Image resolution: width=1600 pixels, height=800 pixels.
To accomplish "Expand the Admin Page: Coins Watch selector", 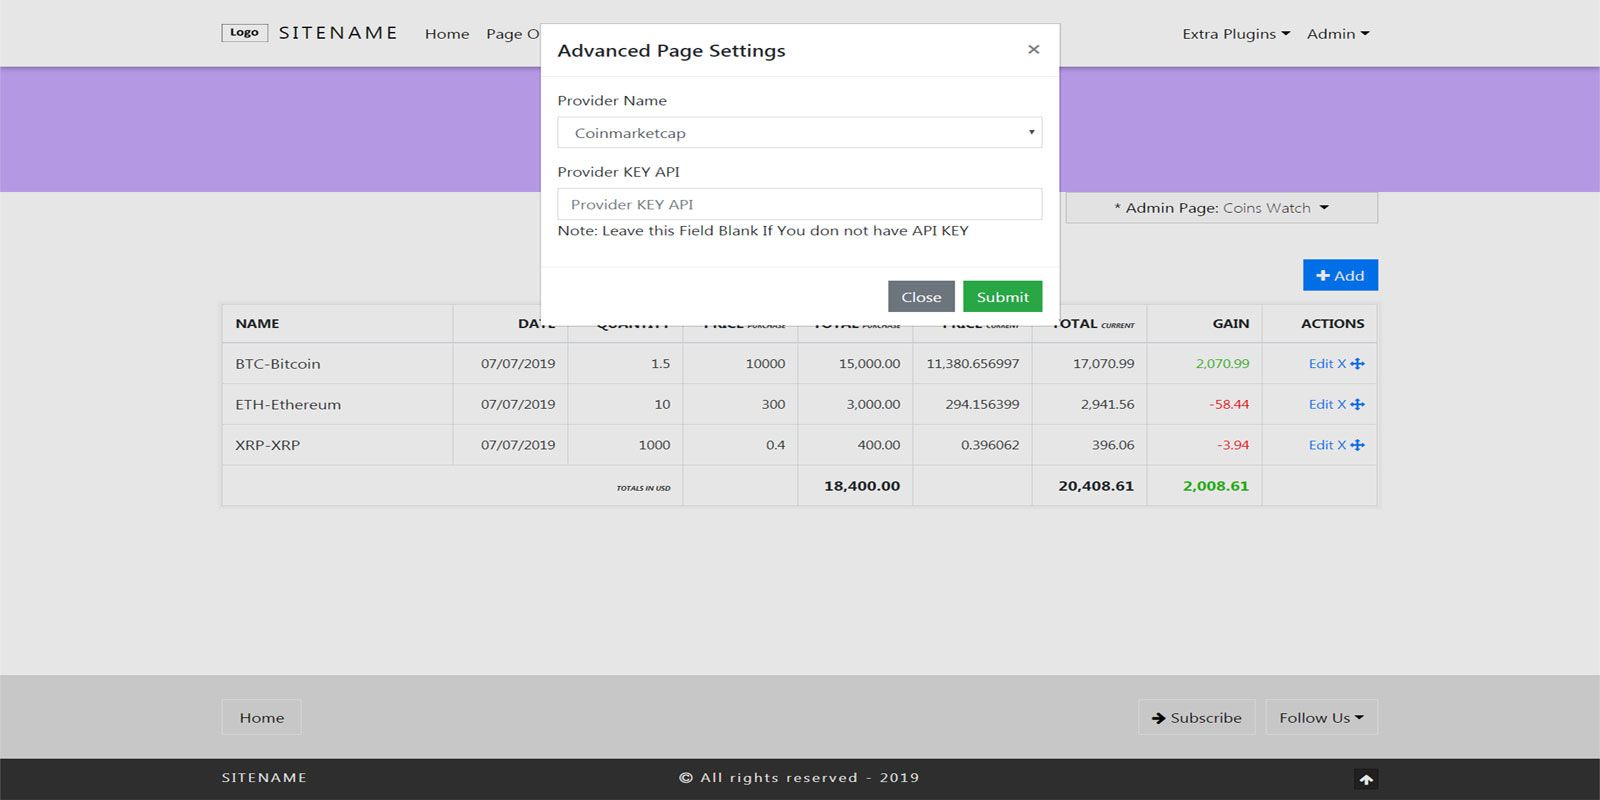I will coord(1221,208).
